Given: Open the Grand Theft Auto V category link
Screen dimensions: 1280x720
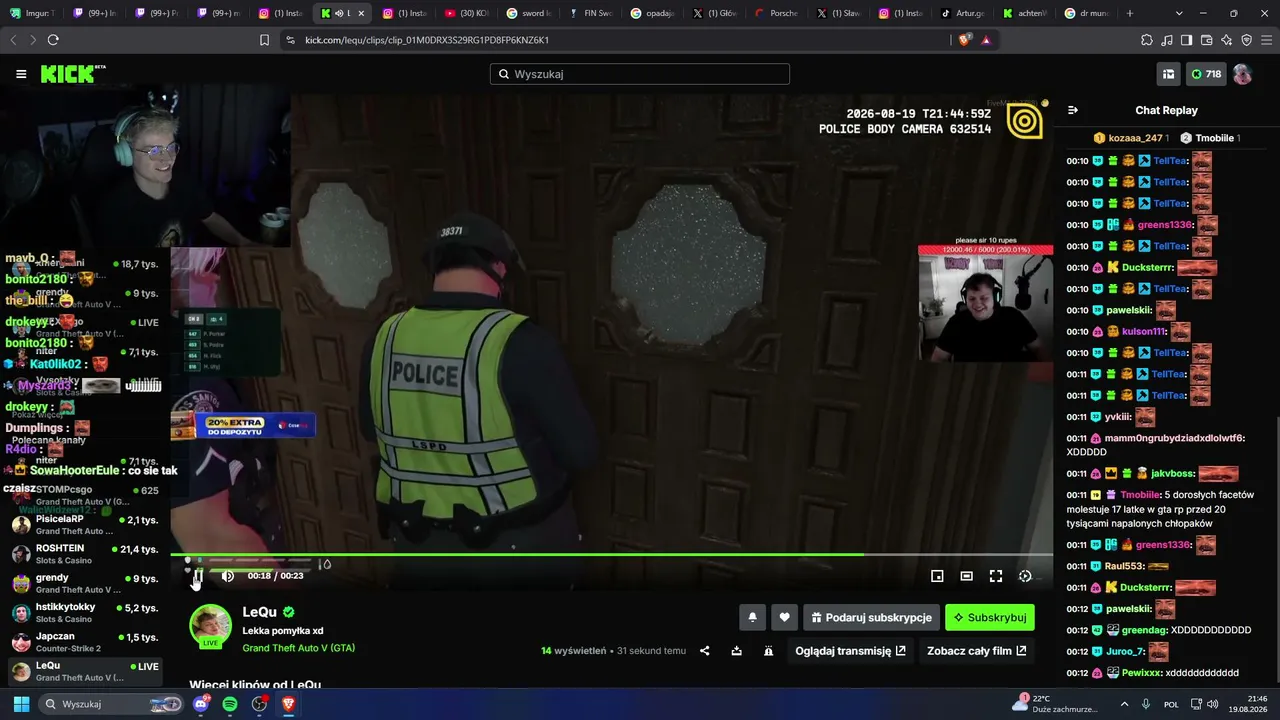Looking at the screenshot, I should pyautogui.click(x=299, y=648).
